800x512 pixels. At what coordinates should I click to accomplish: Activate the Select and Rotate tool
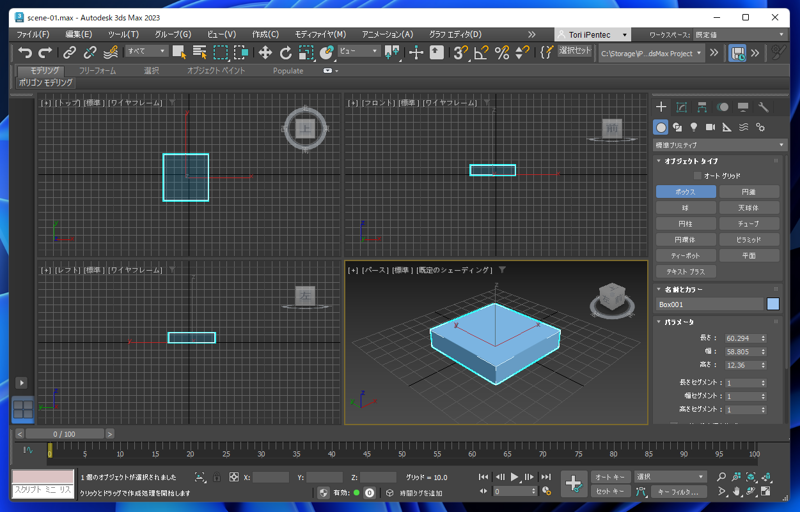[x=285, y=52]
